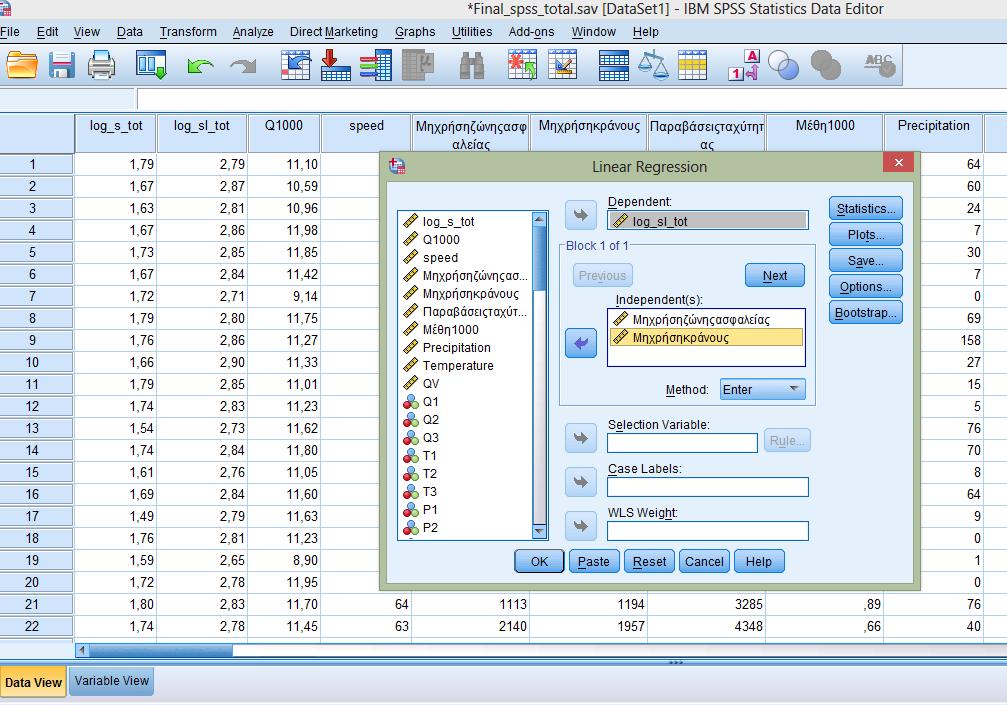Select the Data View tab
The image size is (1007, 705).
[x=33, y=682]
